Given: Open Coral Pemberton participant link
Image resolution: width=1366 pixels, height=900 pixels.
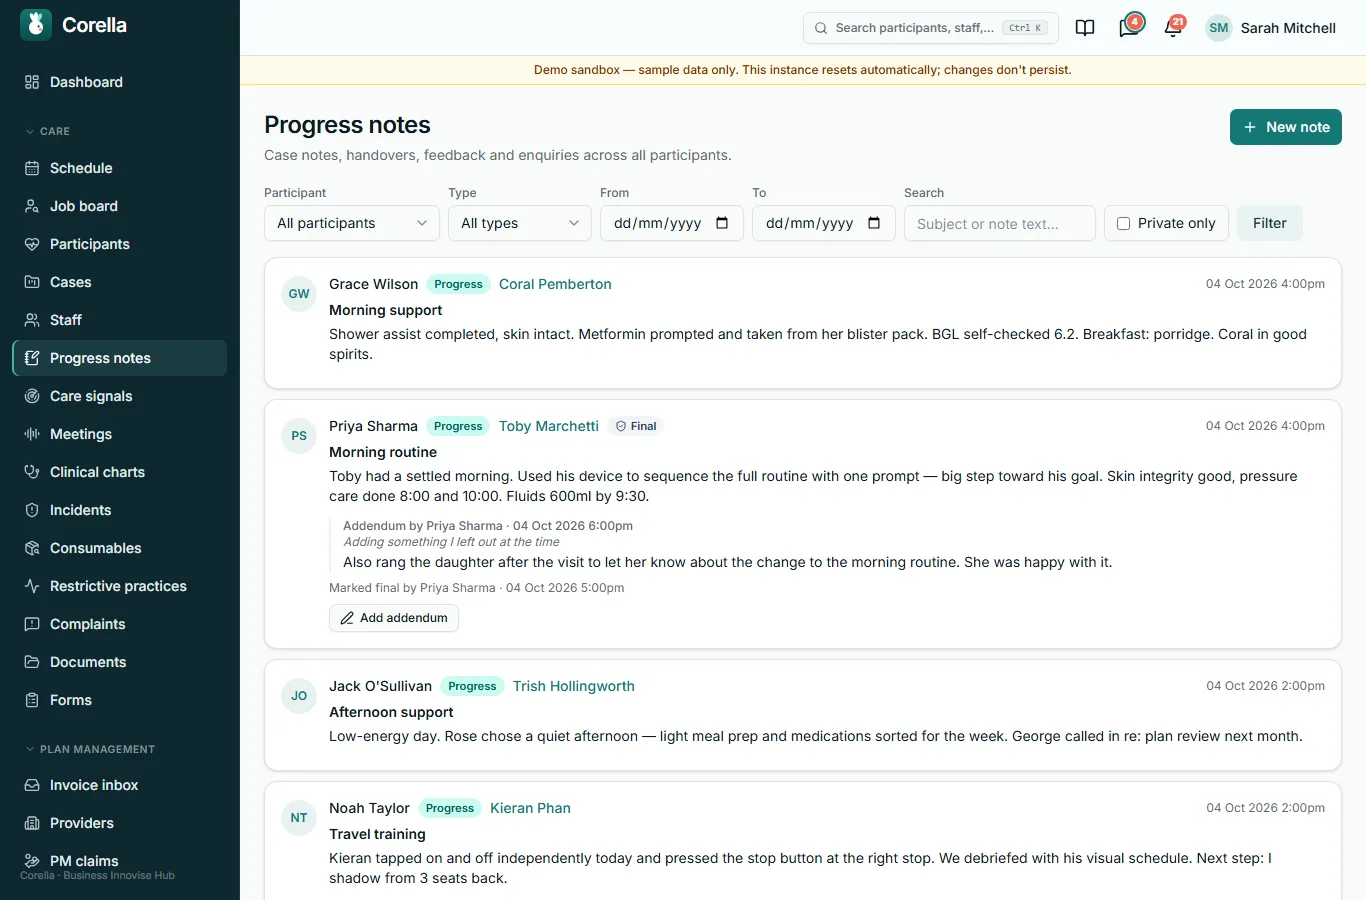Looking at the screenshot, I should (555, 284).
